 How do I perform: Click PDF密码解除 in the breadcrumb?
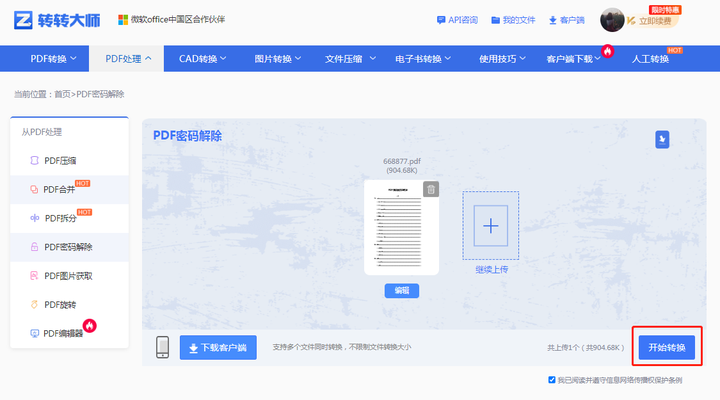[100, 94]
